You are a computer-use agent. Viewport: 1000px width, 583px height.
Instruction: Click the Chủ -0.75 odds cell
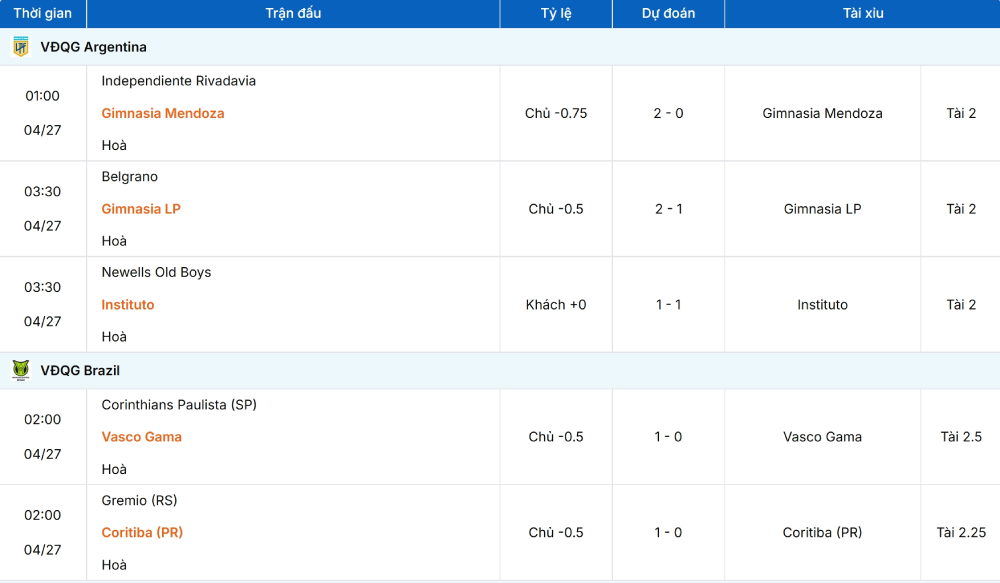[556, 113]
